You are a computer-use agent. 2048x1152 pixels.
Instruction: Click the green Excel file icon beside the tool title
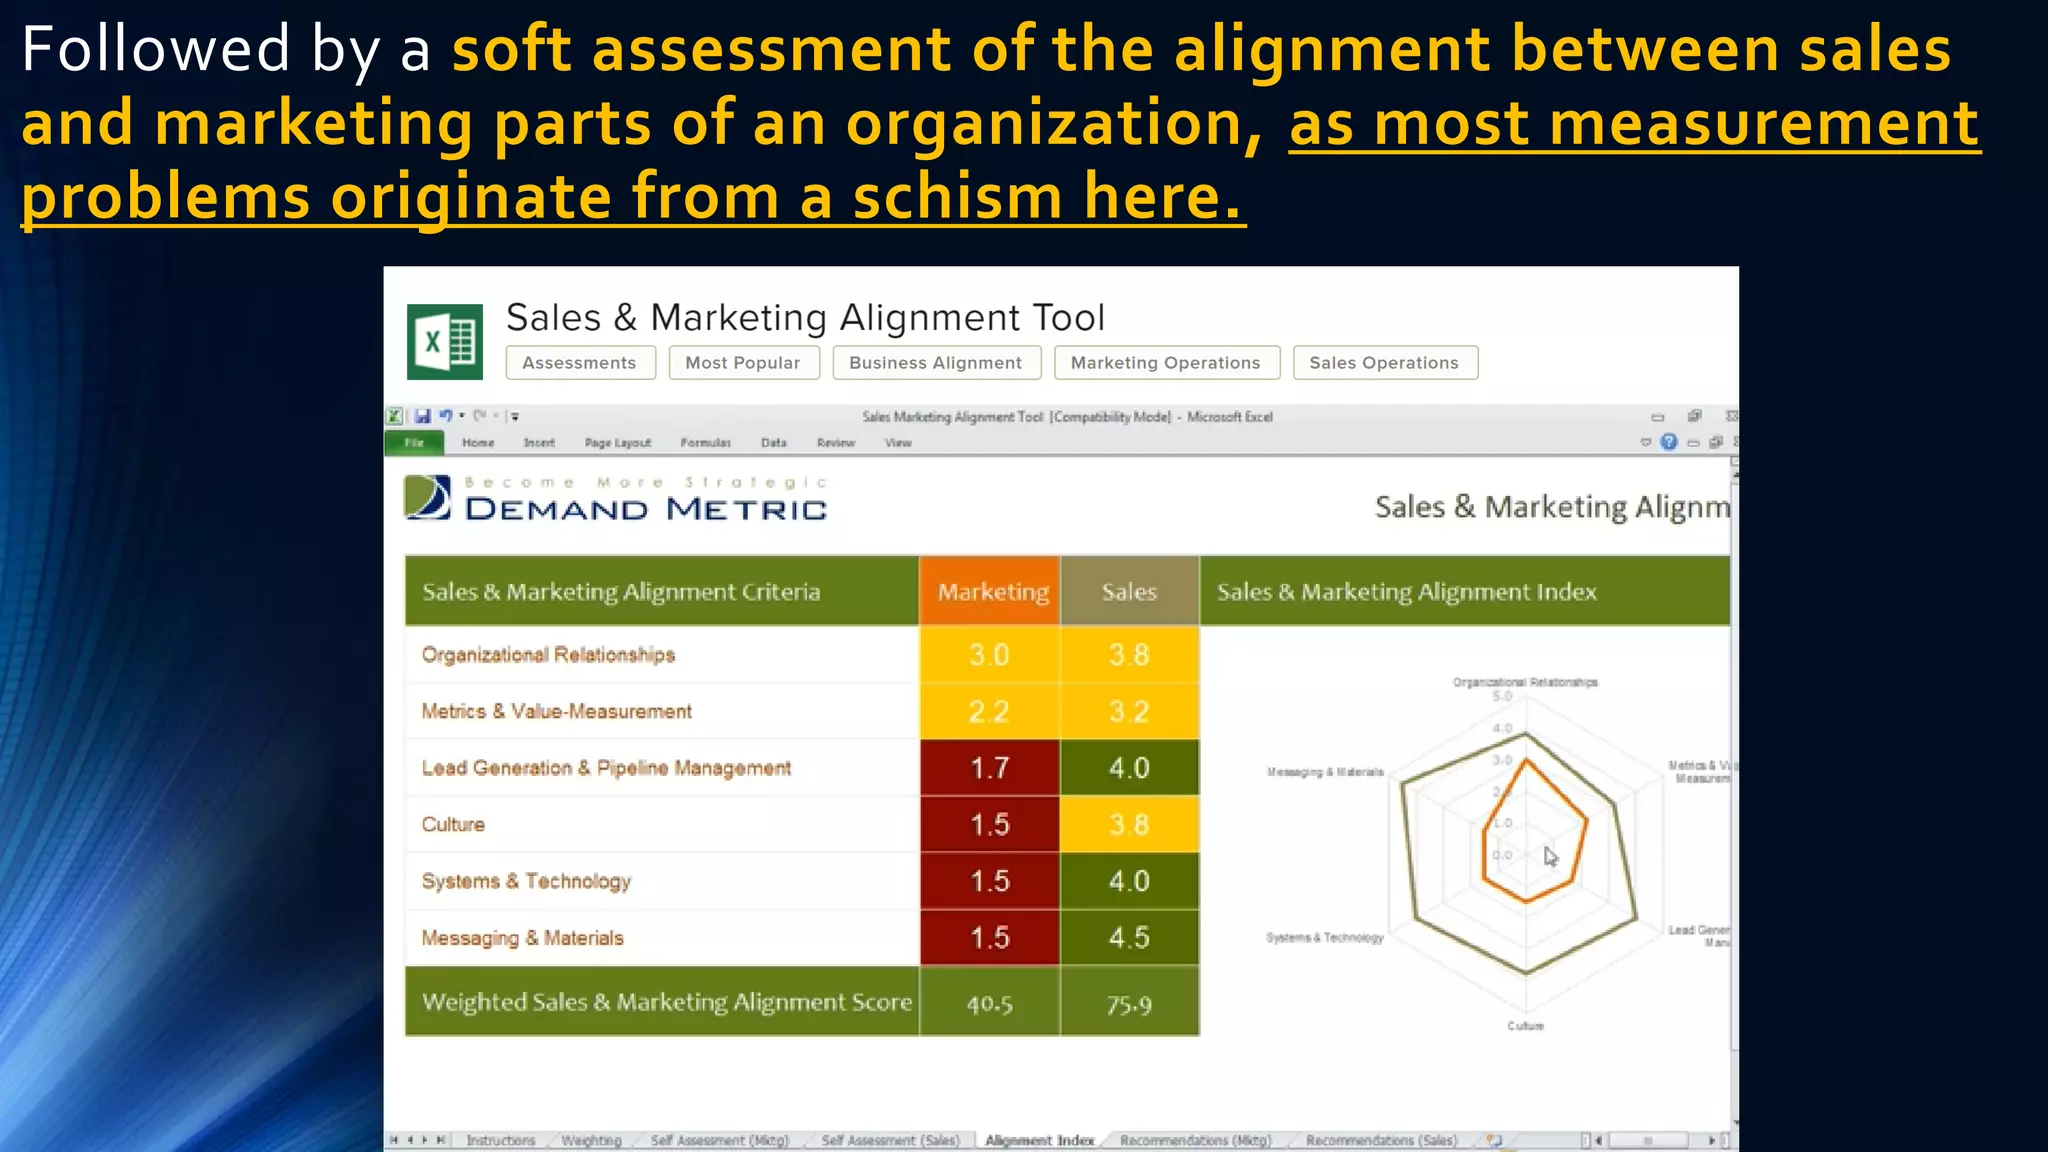click(445, 342)
